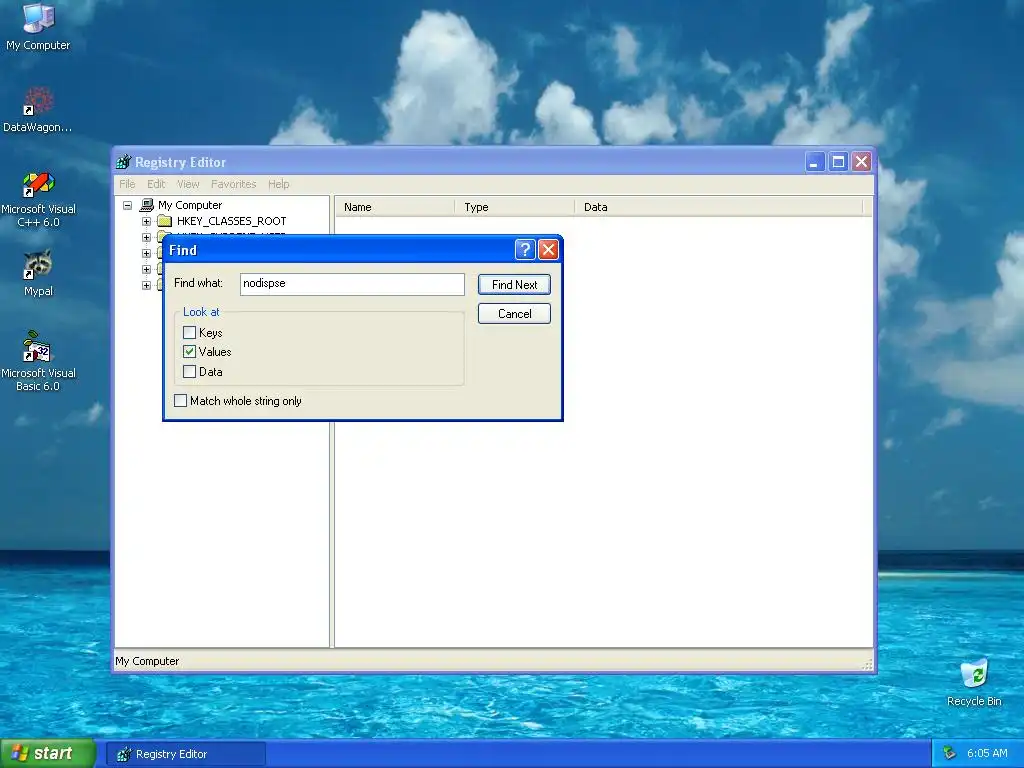Open Microsoft Visual C++ 6.0 shortcut
This screenshot has width=1024, height=768.
pyautogui.click(x=38, y=199)
